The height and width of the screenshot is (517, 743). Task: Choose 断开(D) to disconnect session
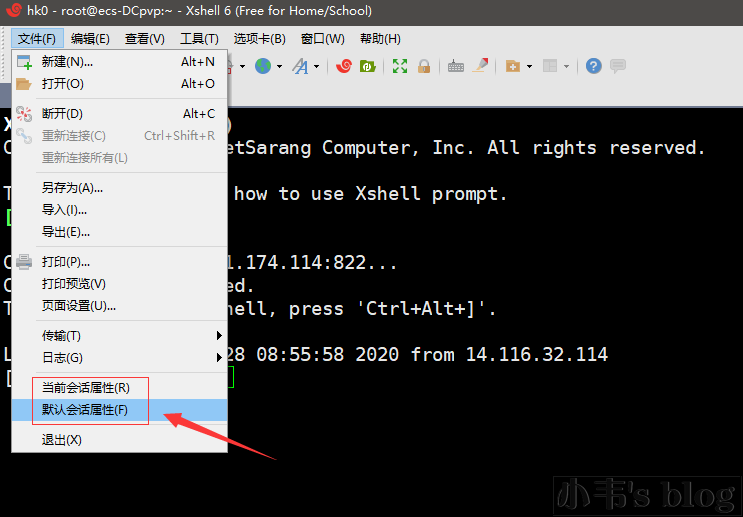coord(119,114)
